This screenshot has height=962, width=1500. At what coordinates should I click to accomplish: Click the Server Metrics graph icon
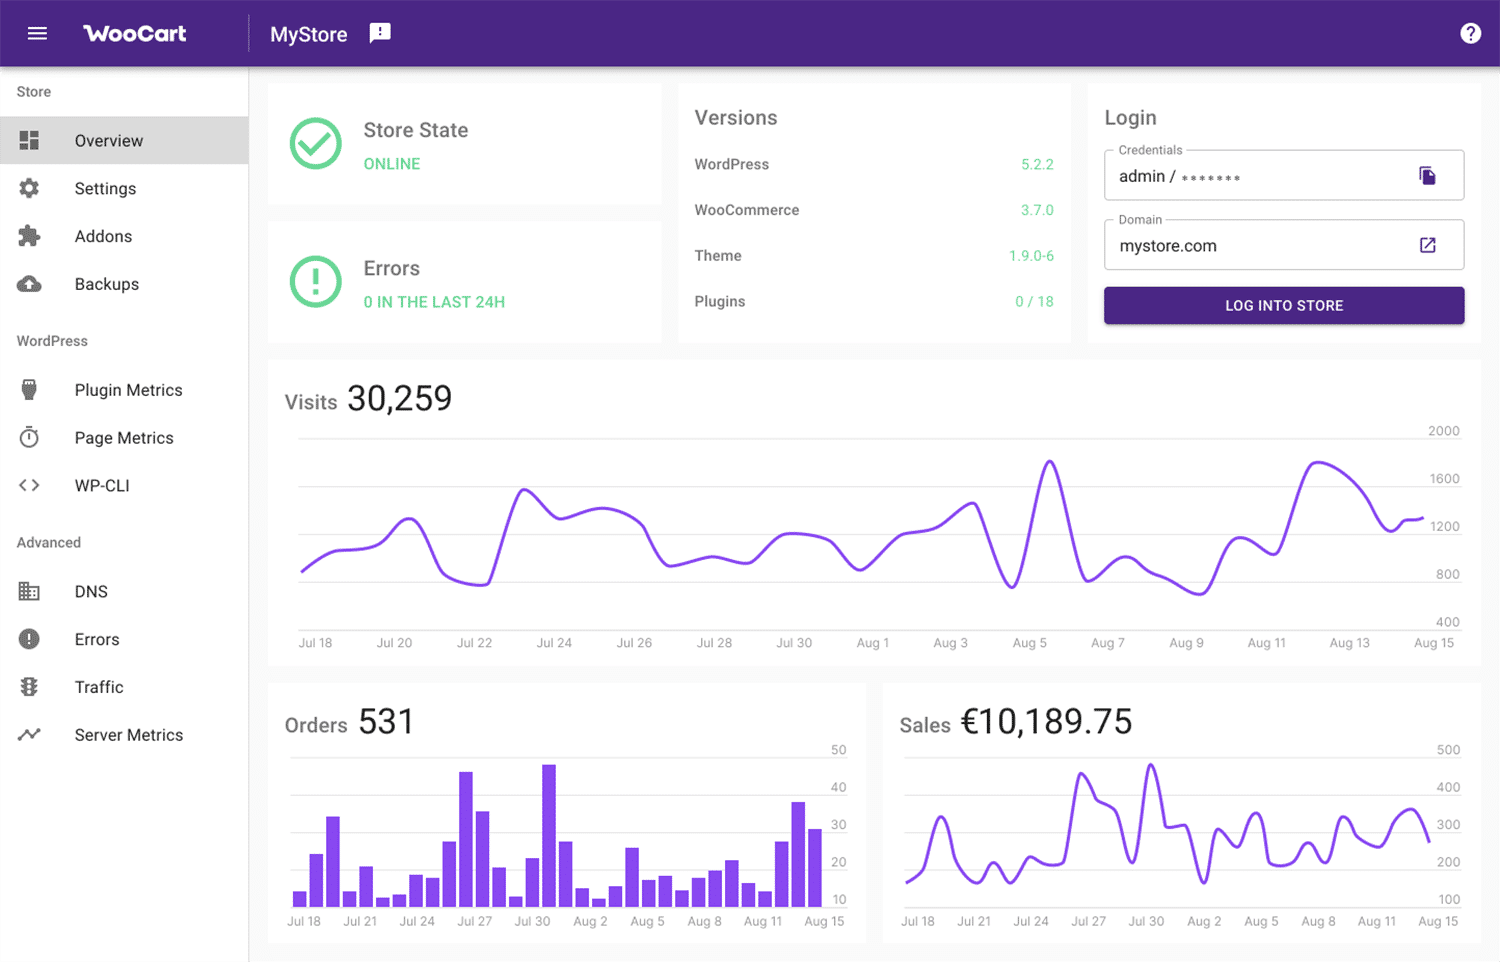[30, 734]
